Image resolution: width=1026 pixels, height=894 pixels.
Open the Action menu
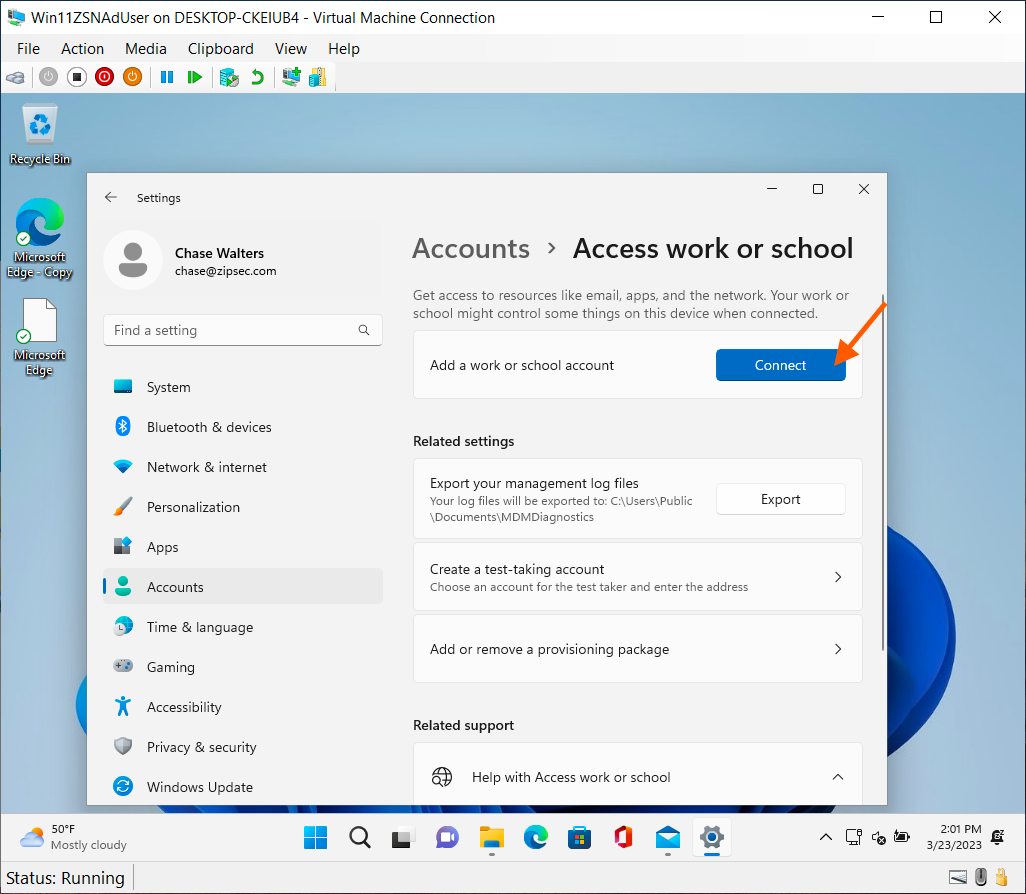82,48
